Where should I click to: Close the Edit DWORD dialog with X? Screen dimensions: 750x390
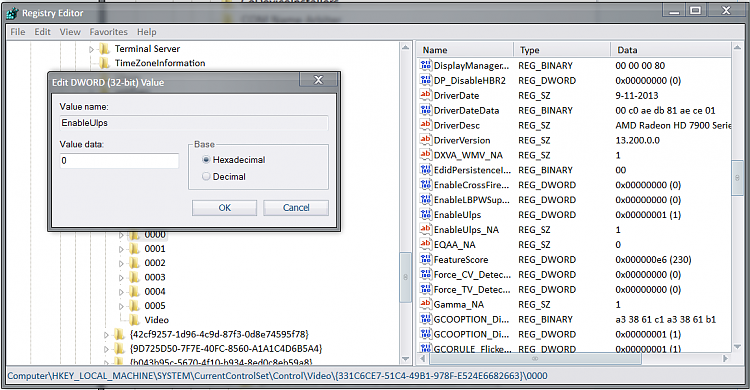tap(318, 80)
